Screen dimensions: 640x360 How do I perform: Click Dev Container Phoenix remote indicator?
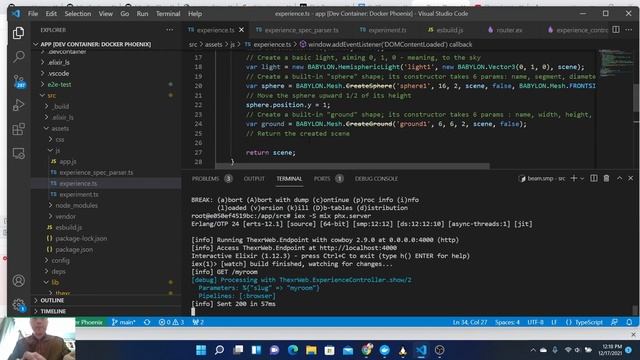tap(92, 322)
